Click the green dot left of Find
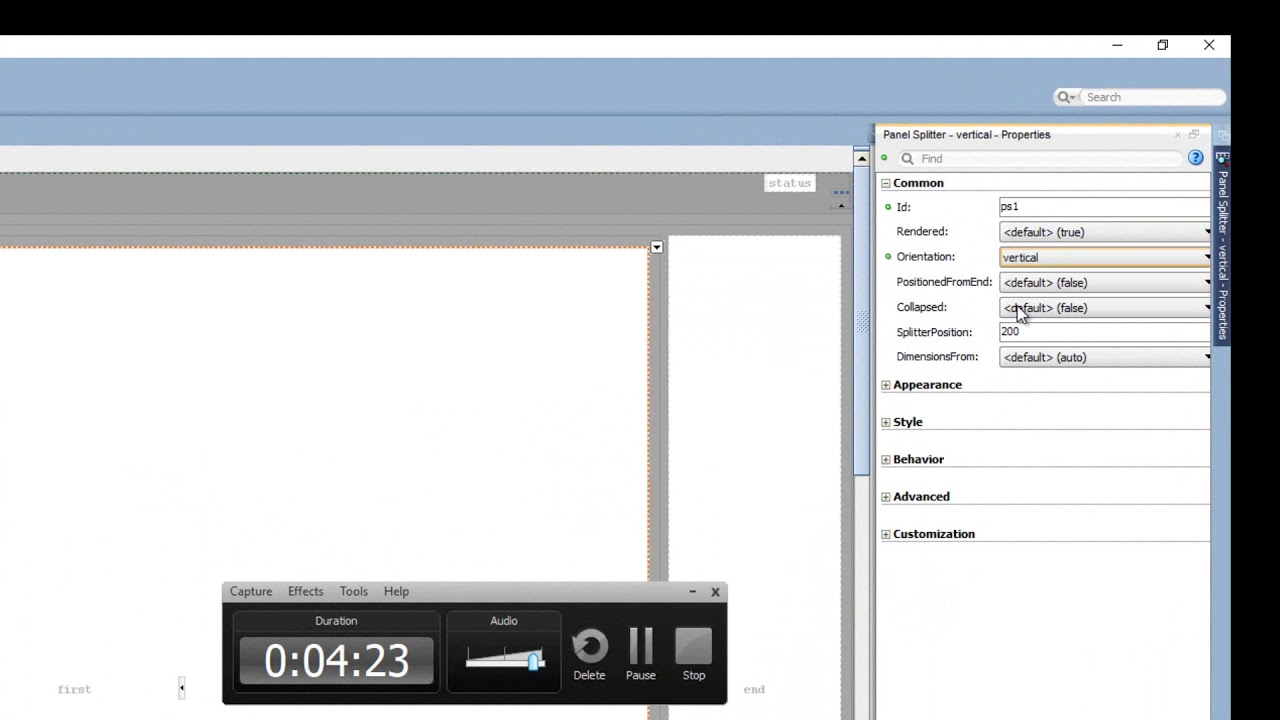 tap(884, 158)
